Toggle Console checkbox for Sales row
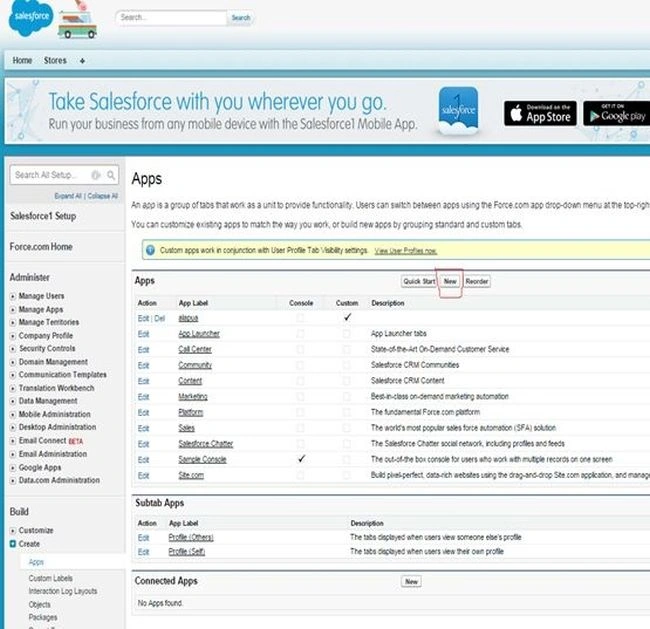This screenshot has width=650, height=629. point(300,428)
